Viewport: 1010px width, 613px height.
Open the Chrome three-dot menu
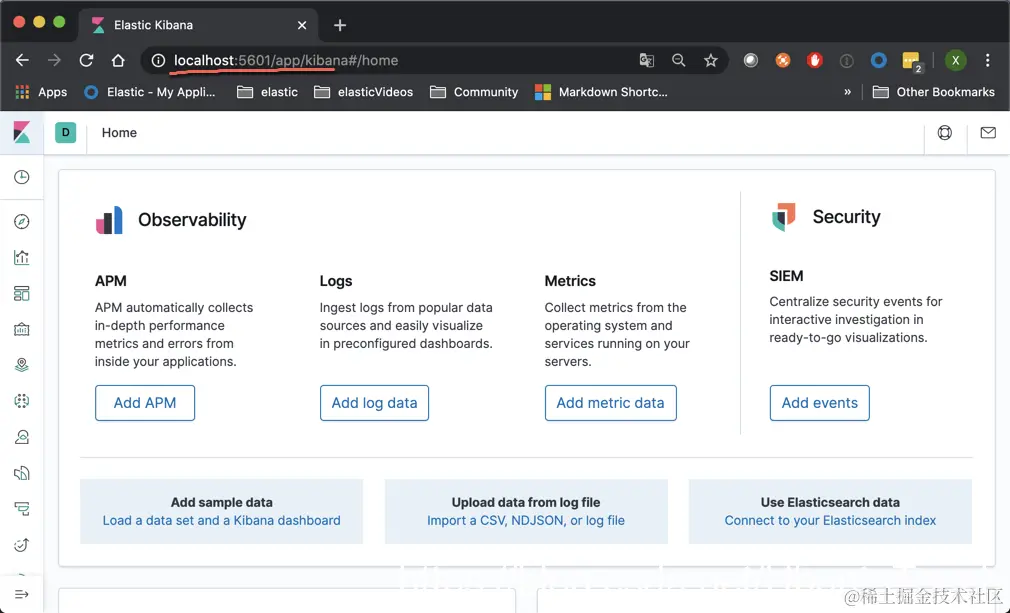[987, 61]
